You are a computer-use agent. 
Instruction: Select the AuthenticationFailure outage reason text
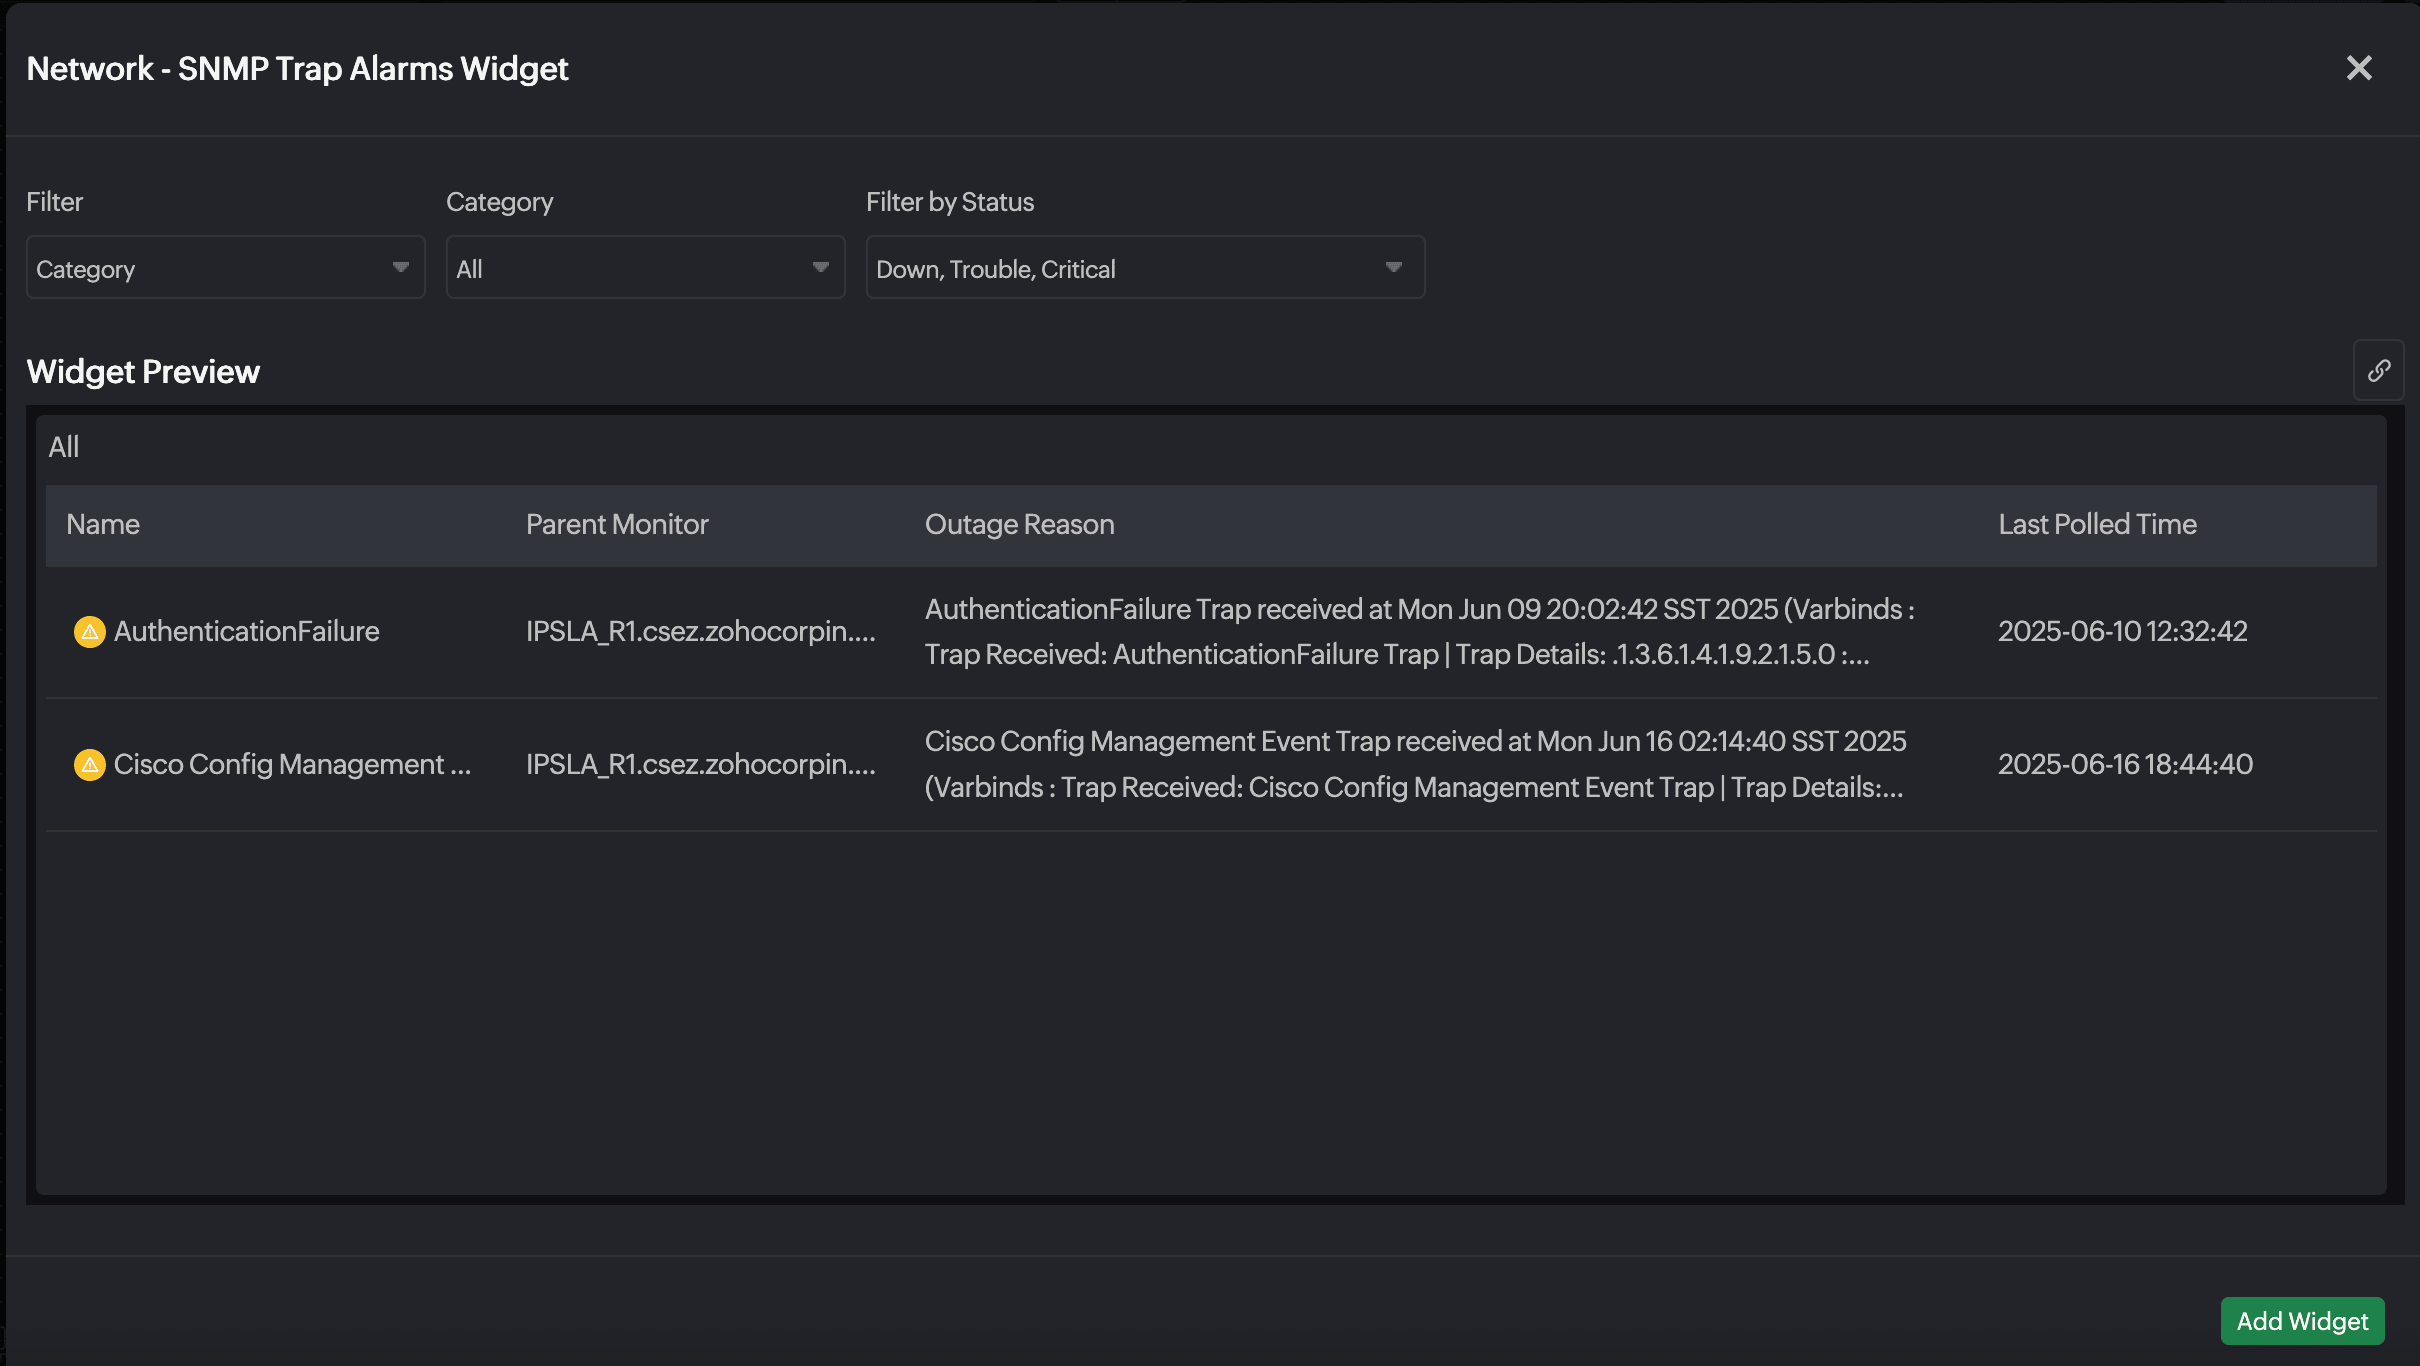click(1418, 632)
